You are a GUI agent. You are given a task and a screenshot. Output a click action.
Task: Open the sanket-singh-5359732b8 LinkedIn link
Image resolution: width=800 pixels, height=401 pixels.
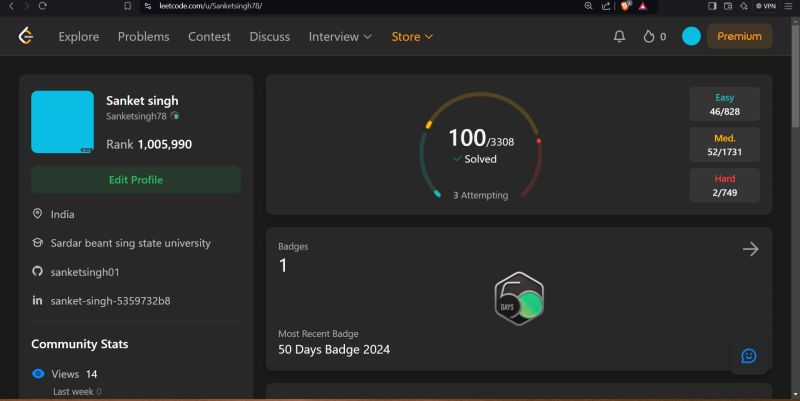(x=110, y=300)
